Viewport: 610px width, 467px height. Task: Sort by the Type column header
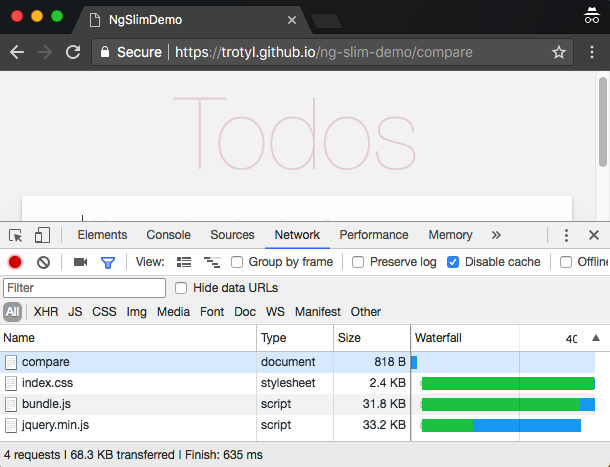tap(295, 338)
